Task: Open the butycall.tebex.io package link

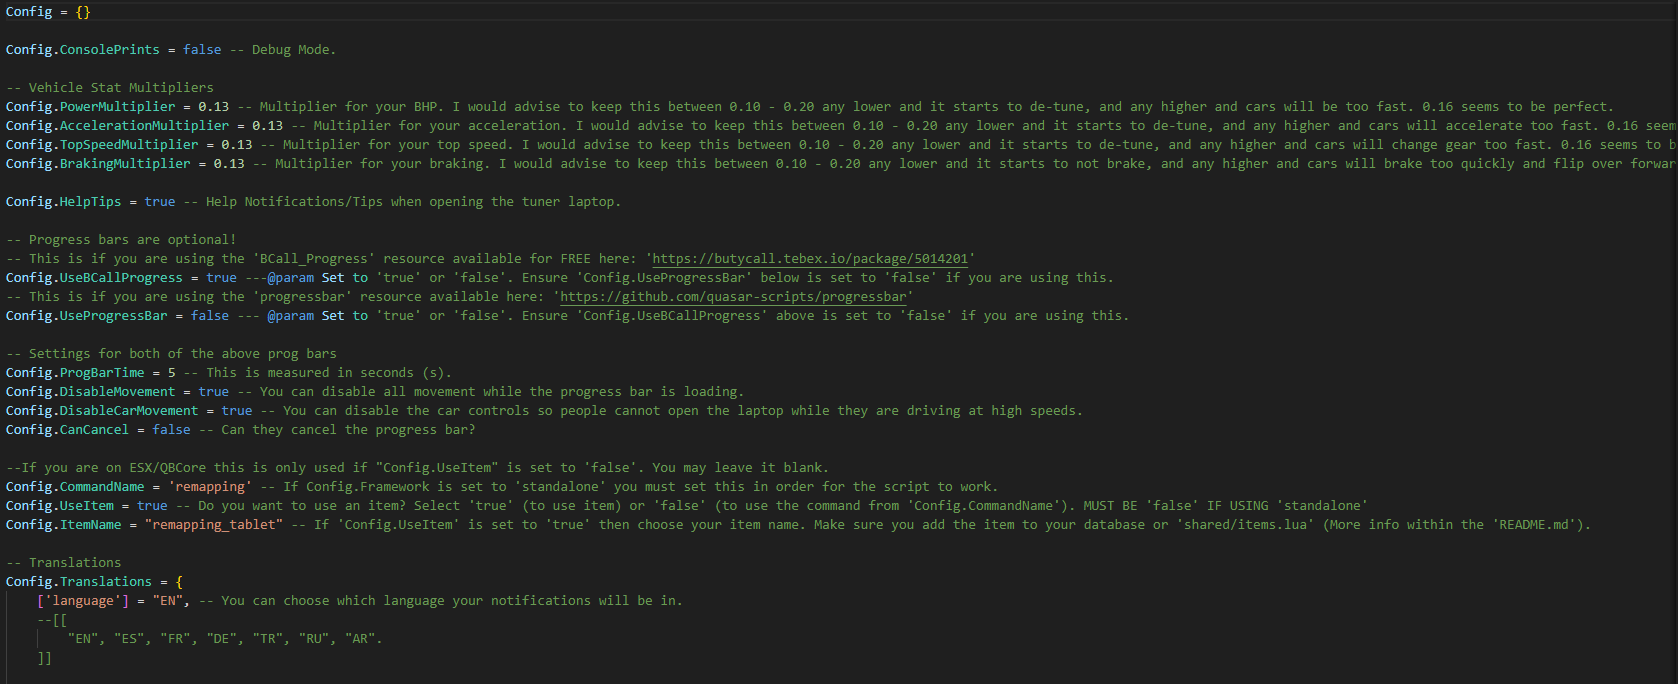Action: coord(810,259)
